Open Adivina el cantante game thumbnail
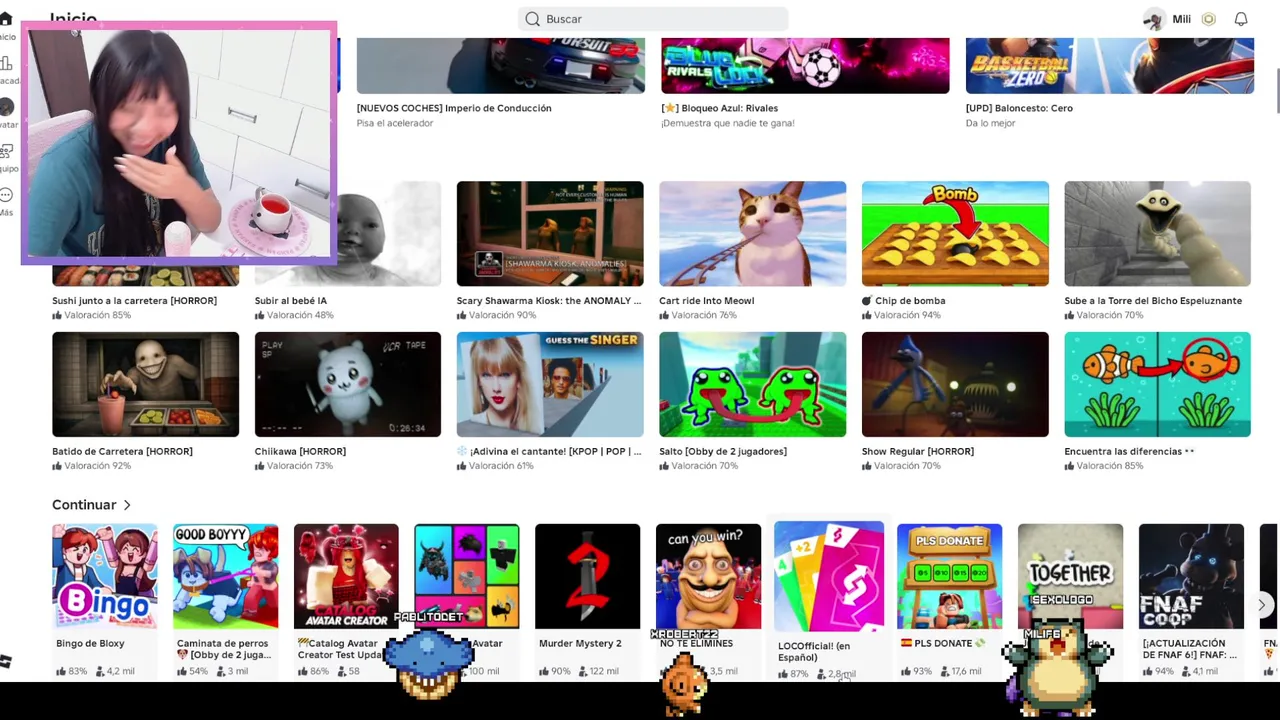 click(550, 385)
